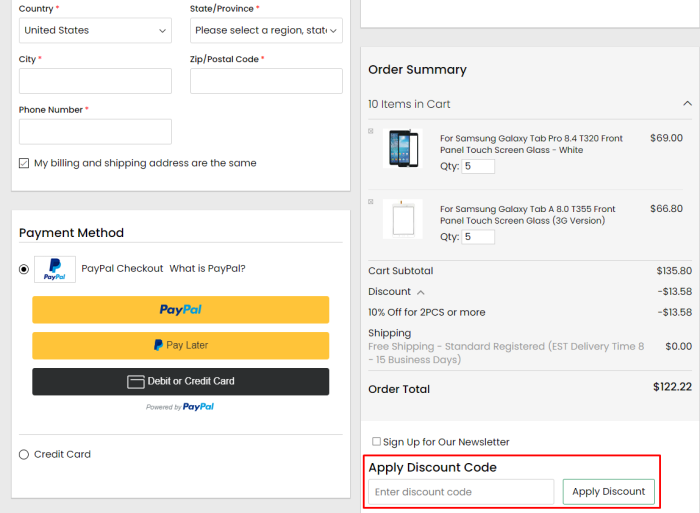Focus the Phone Number input field
Viewport: 700px width, 513px height.
(95, 132)
